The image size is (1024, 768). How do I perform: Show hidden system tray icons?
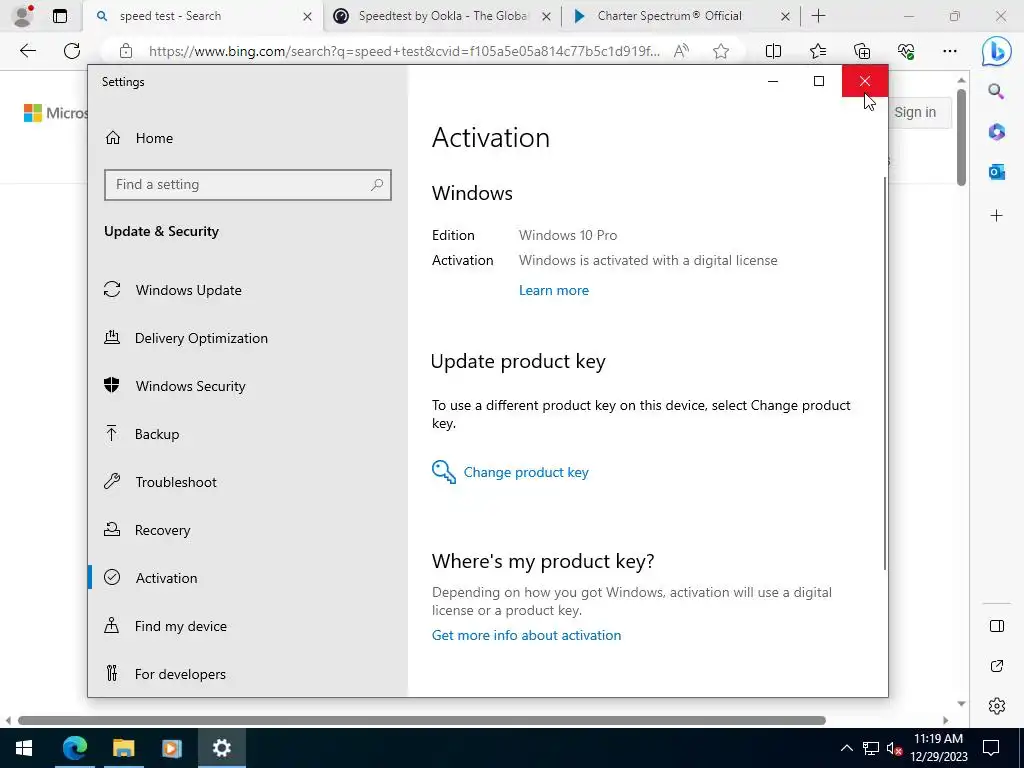[846, 748]
